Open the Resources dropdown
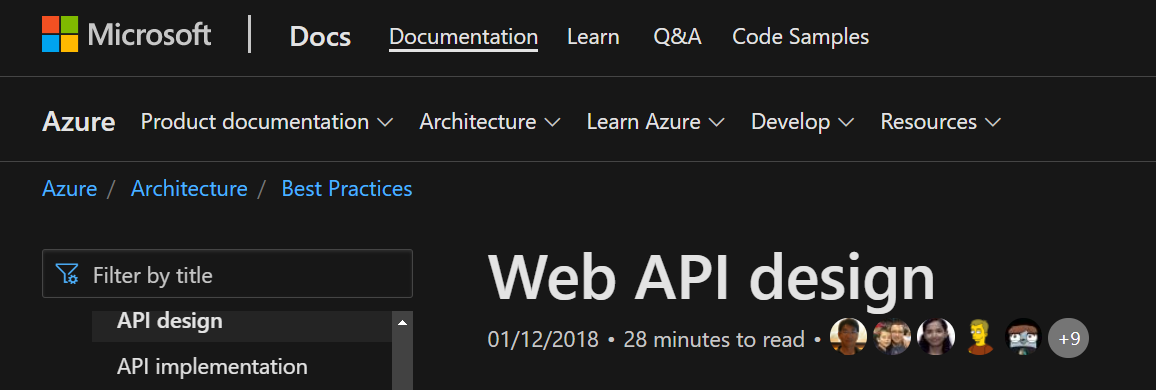The image size is (1156, 390). 940,122
